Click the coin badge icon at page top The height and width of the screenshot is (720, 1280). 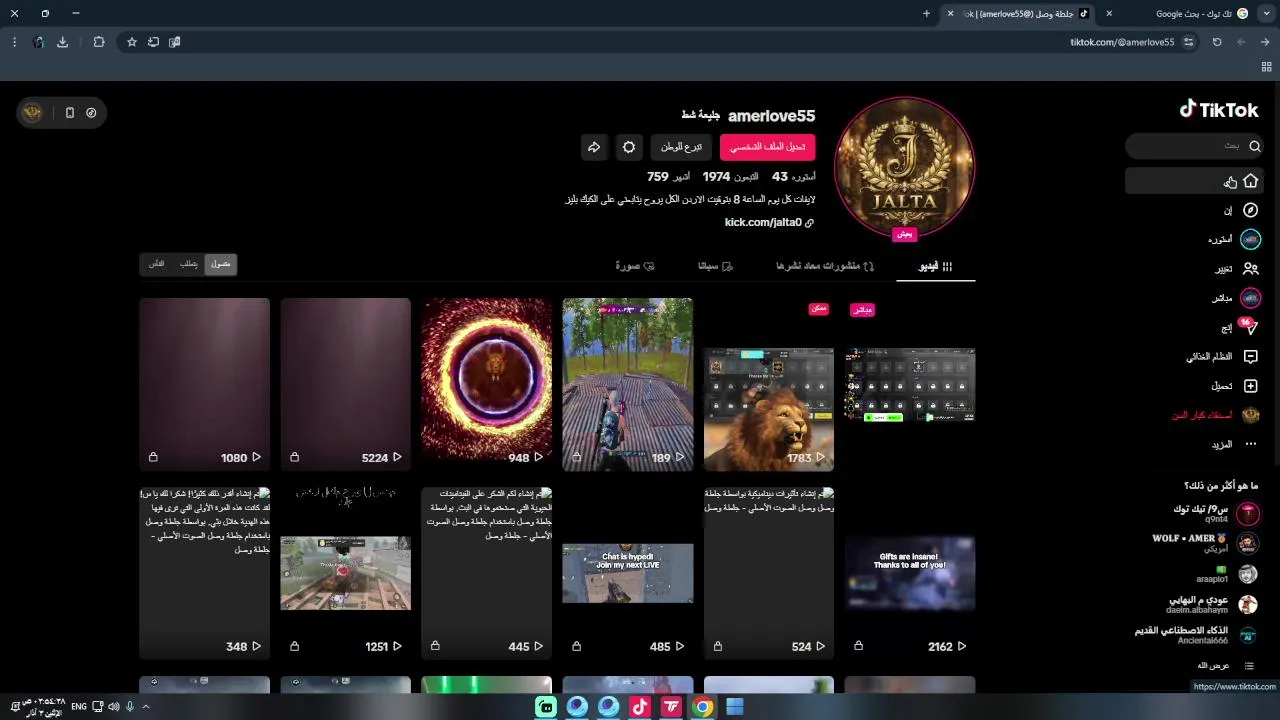(32, 113)
